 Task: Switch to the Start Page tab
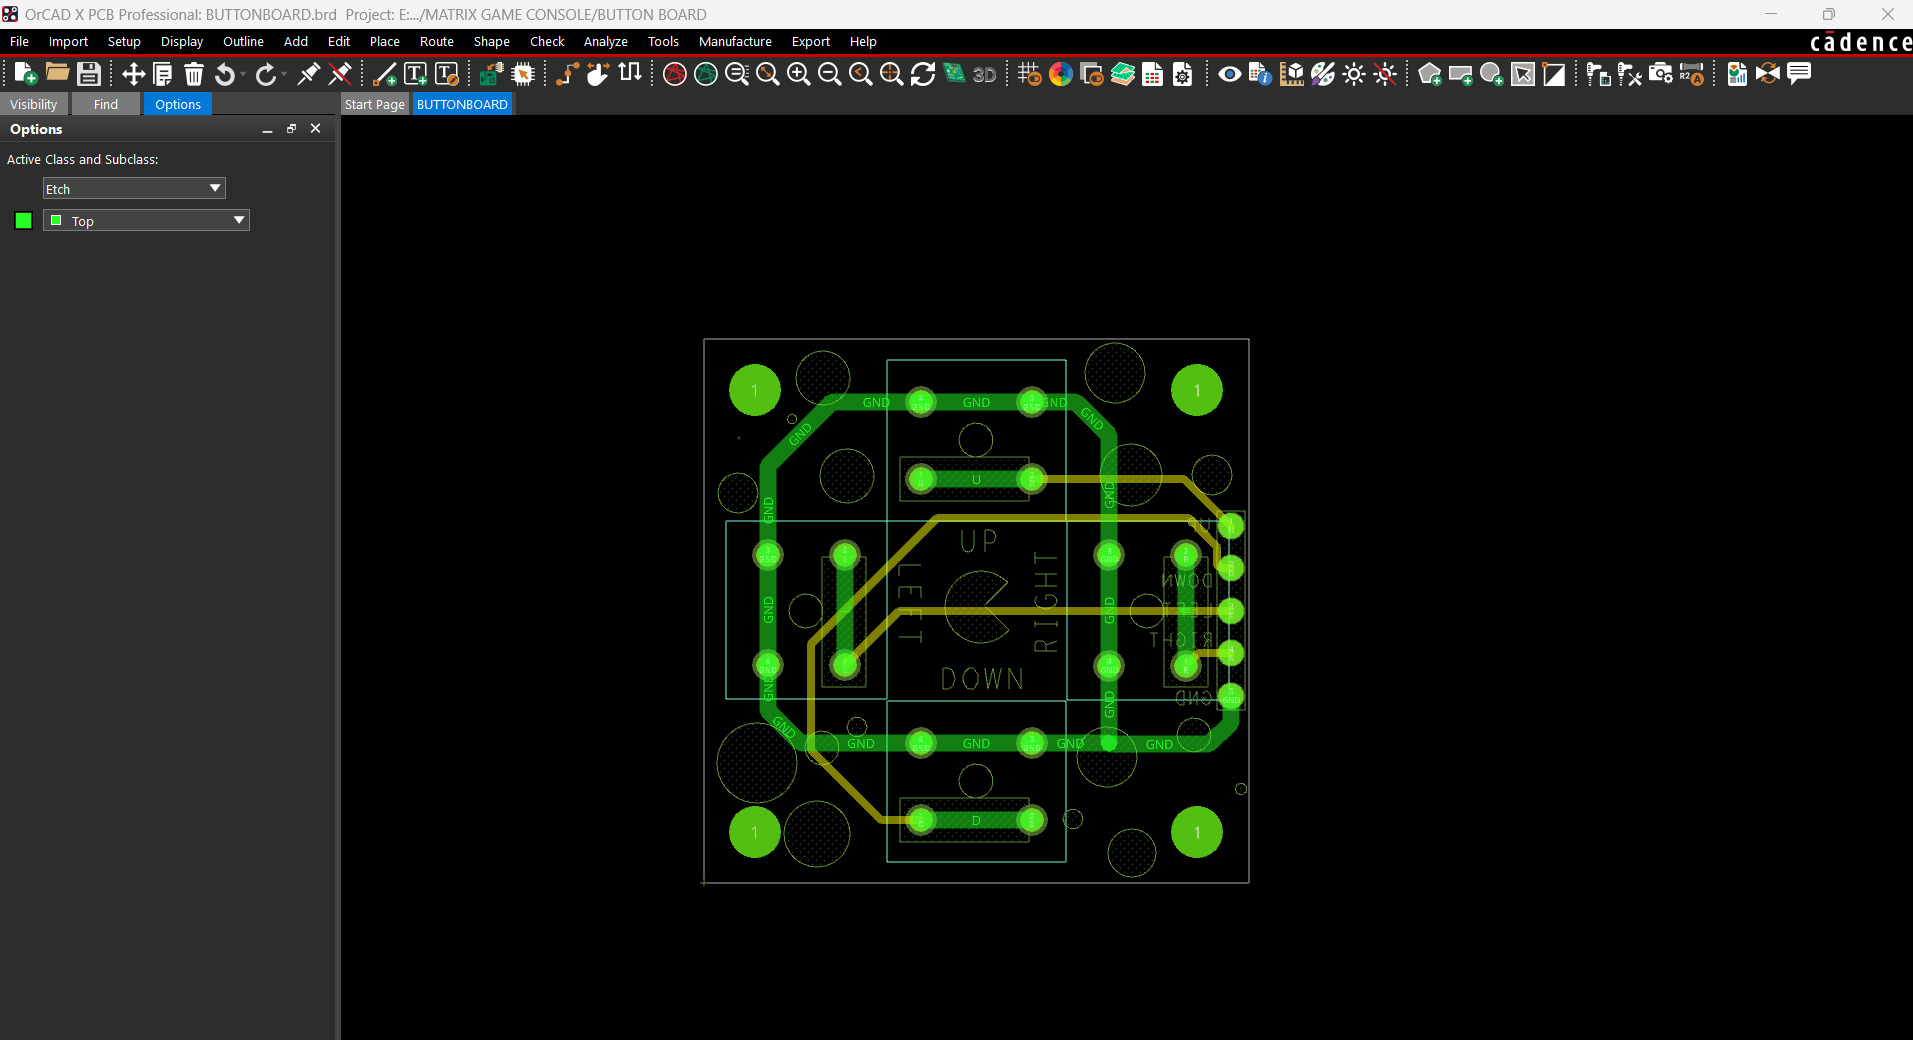click(374, 103)
